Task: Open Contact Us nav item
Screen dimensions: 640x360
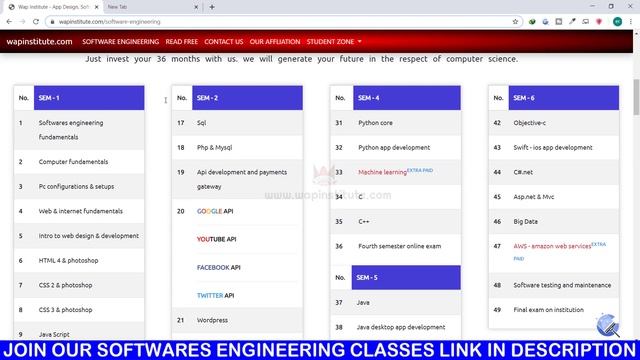Action: (224, 42)
